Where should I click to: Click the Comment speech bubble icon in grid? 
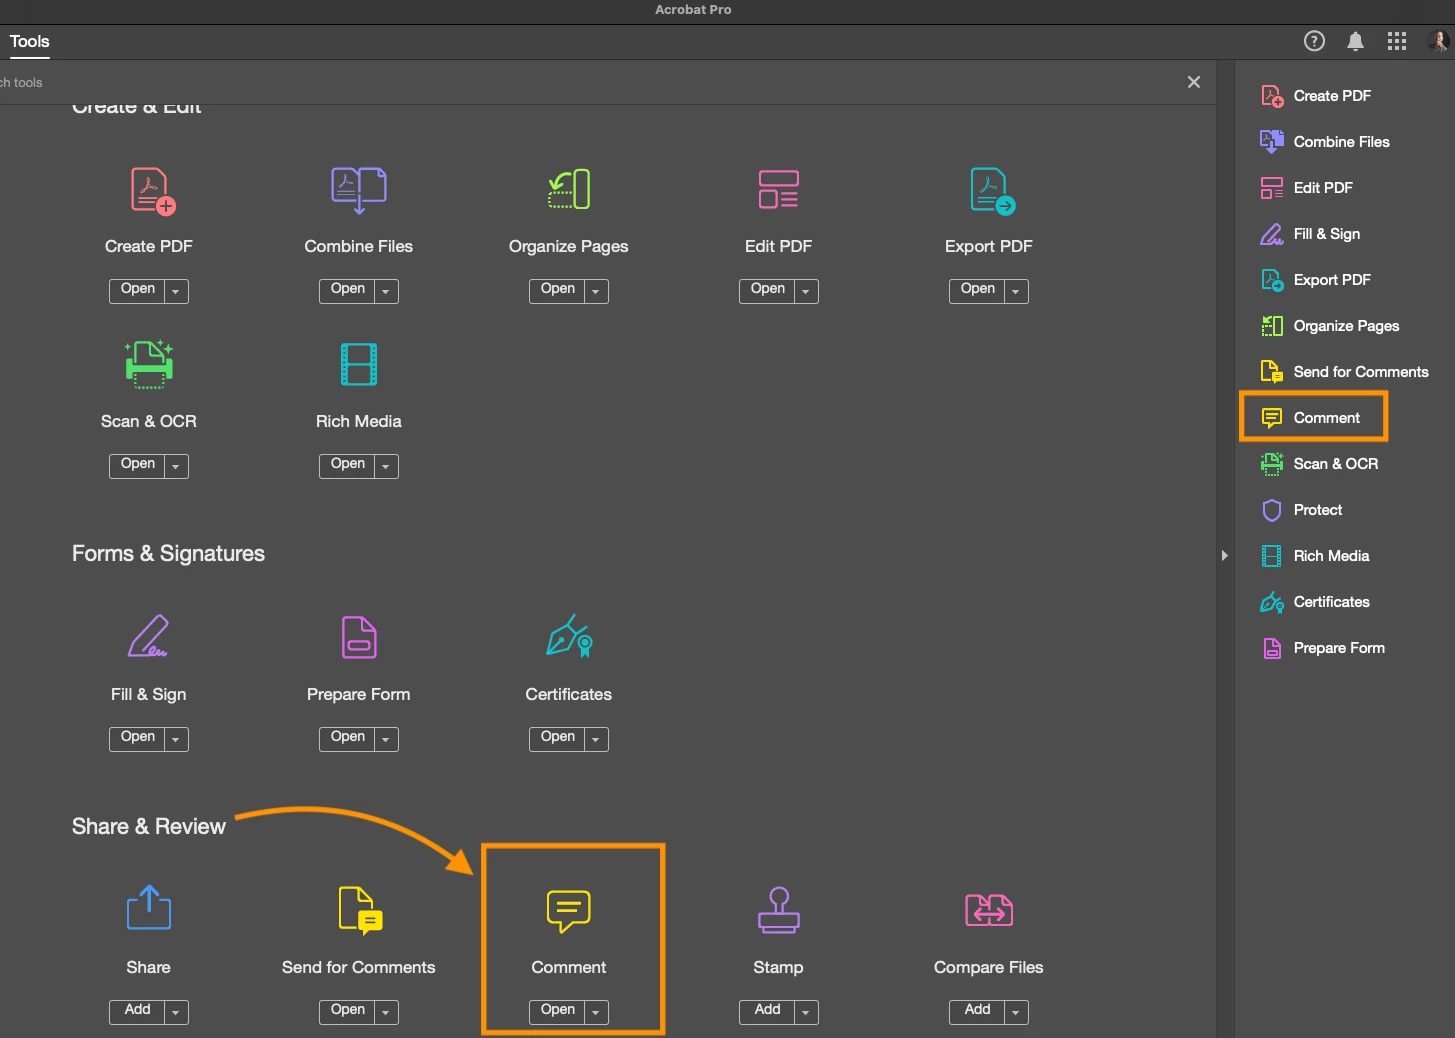(569, 910)
